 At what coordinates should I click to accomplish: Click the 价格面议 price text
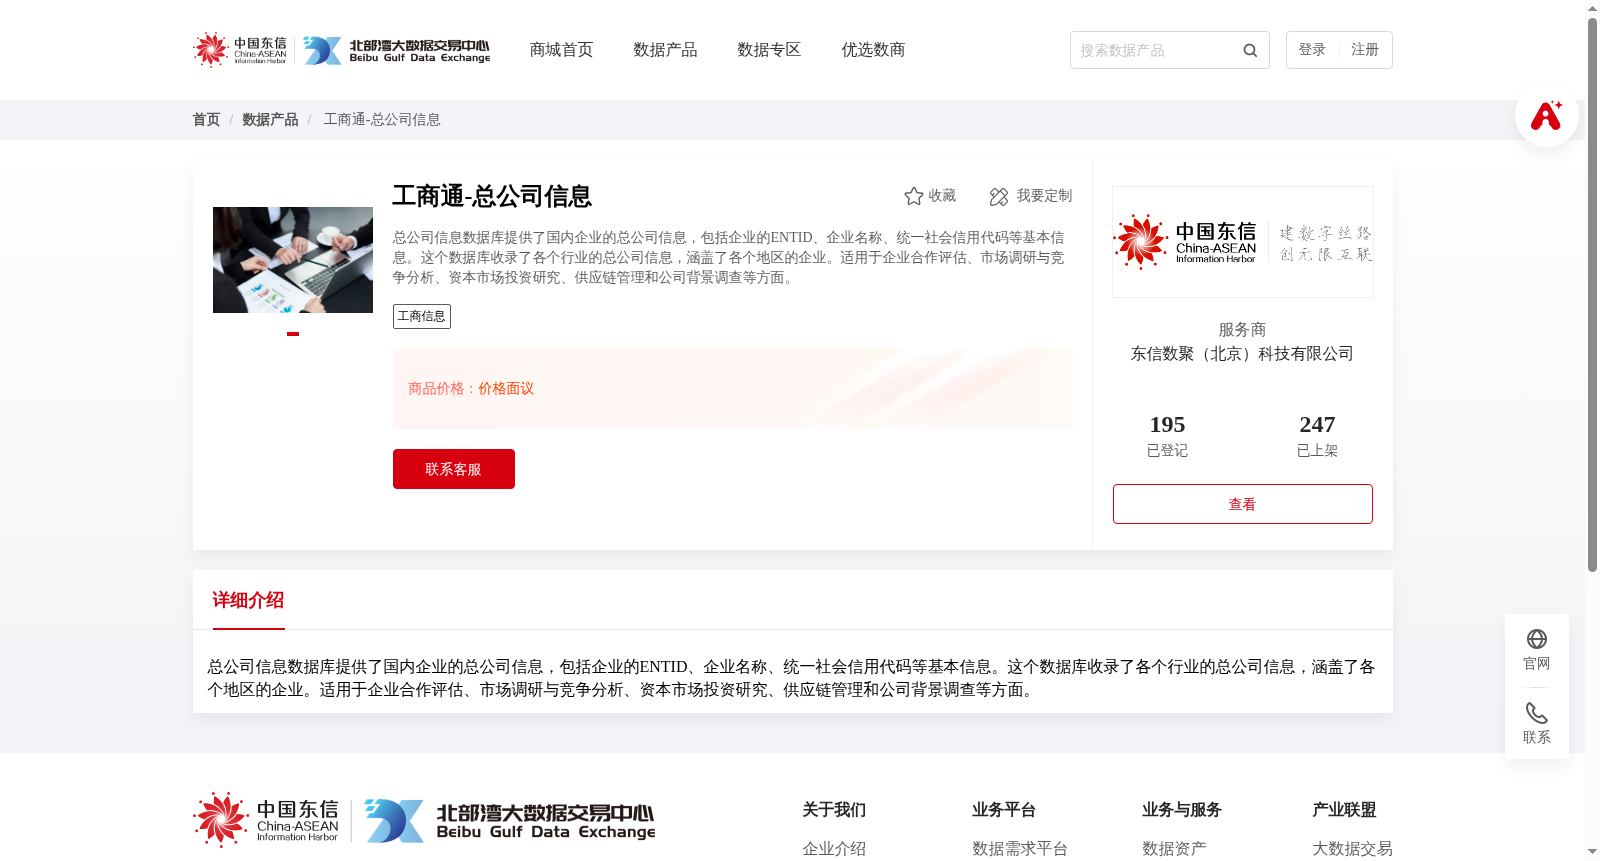point(506,389)
